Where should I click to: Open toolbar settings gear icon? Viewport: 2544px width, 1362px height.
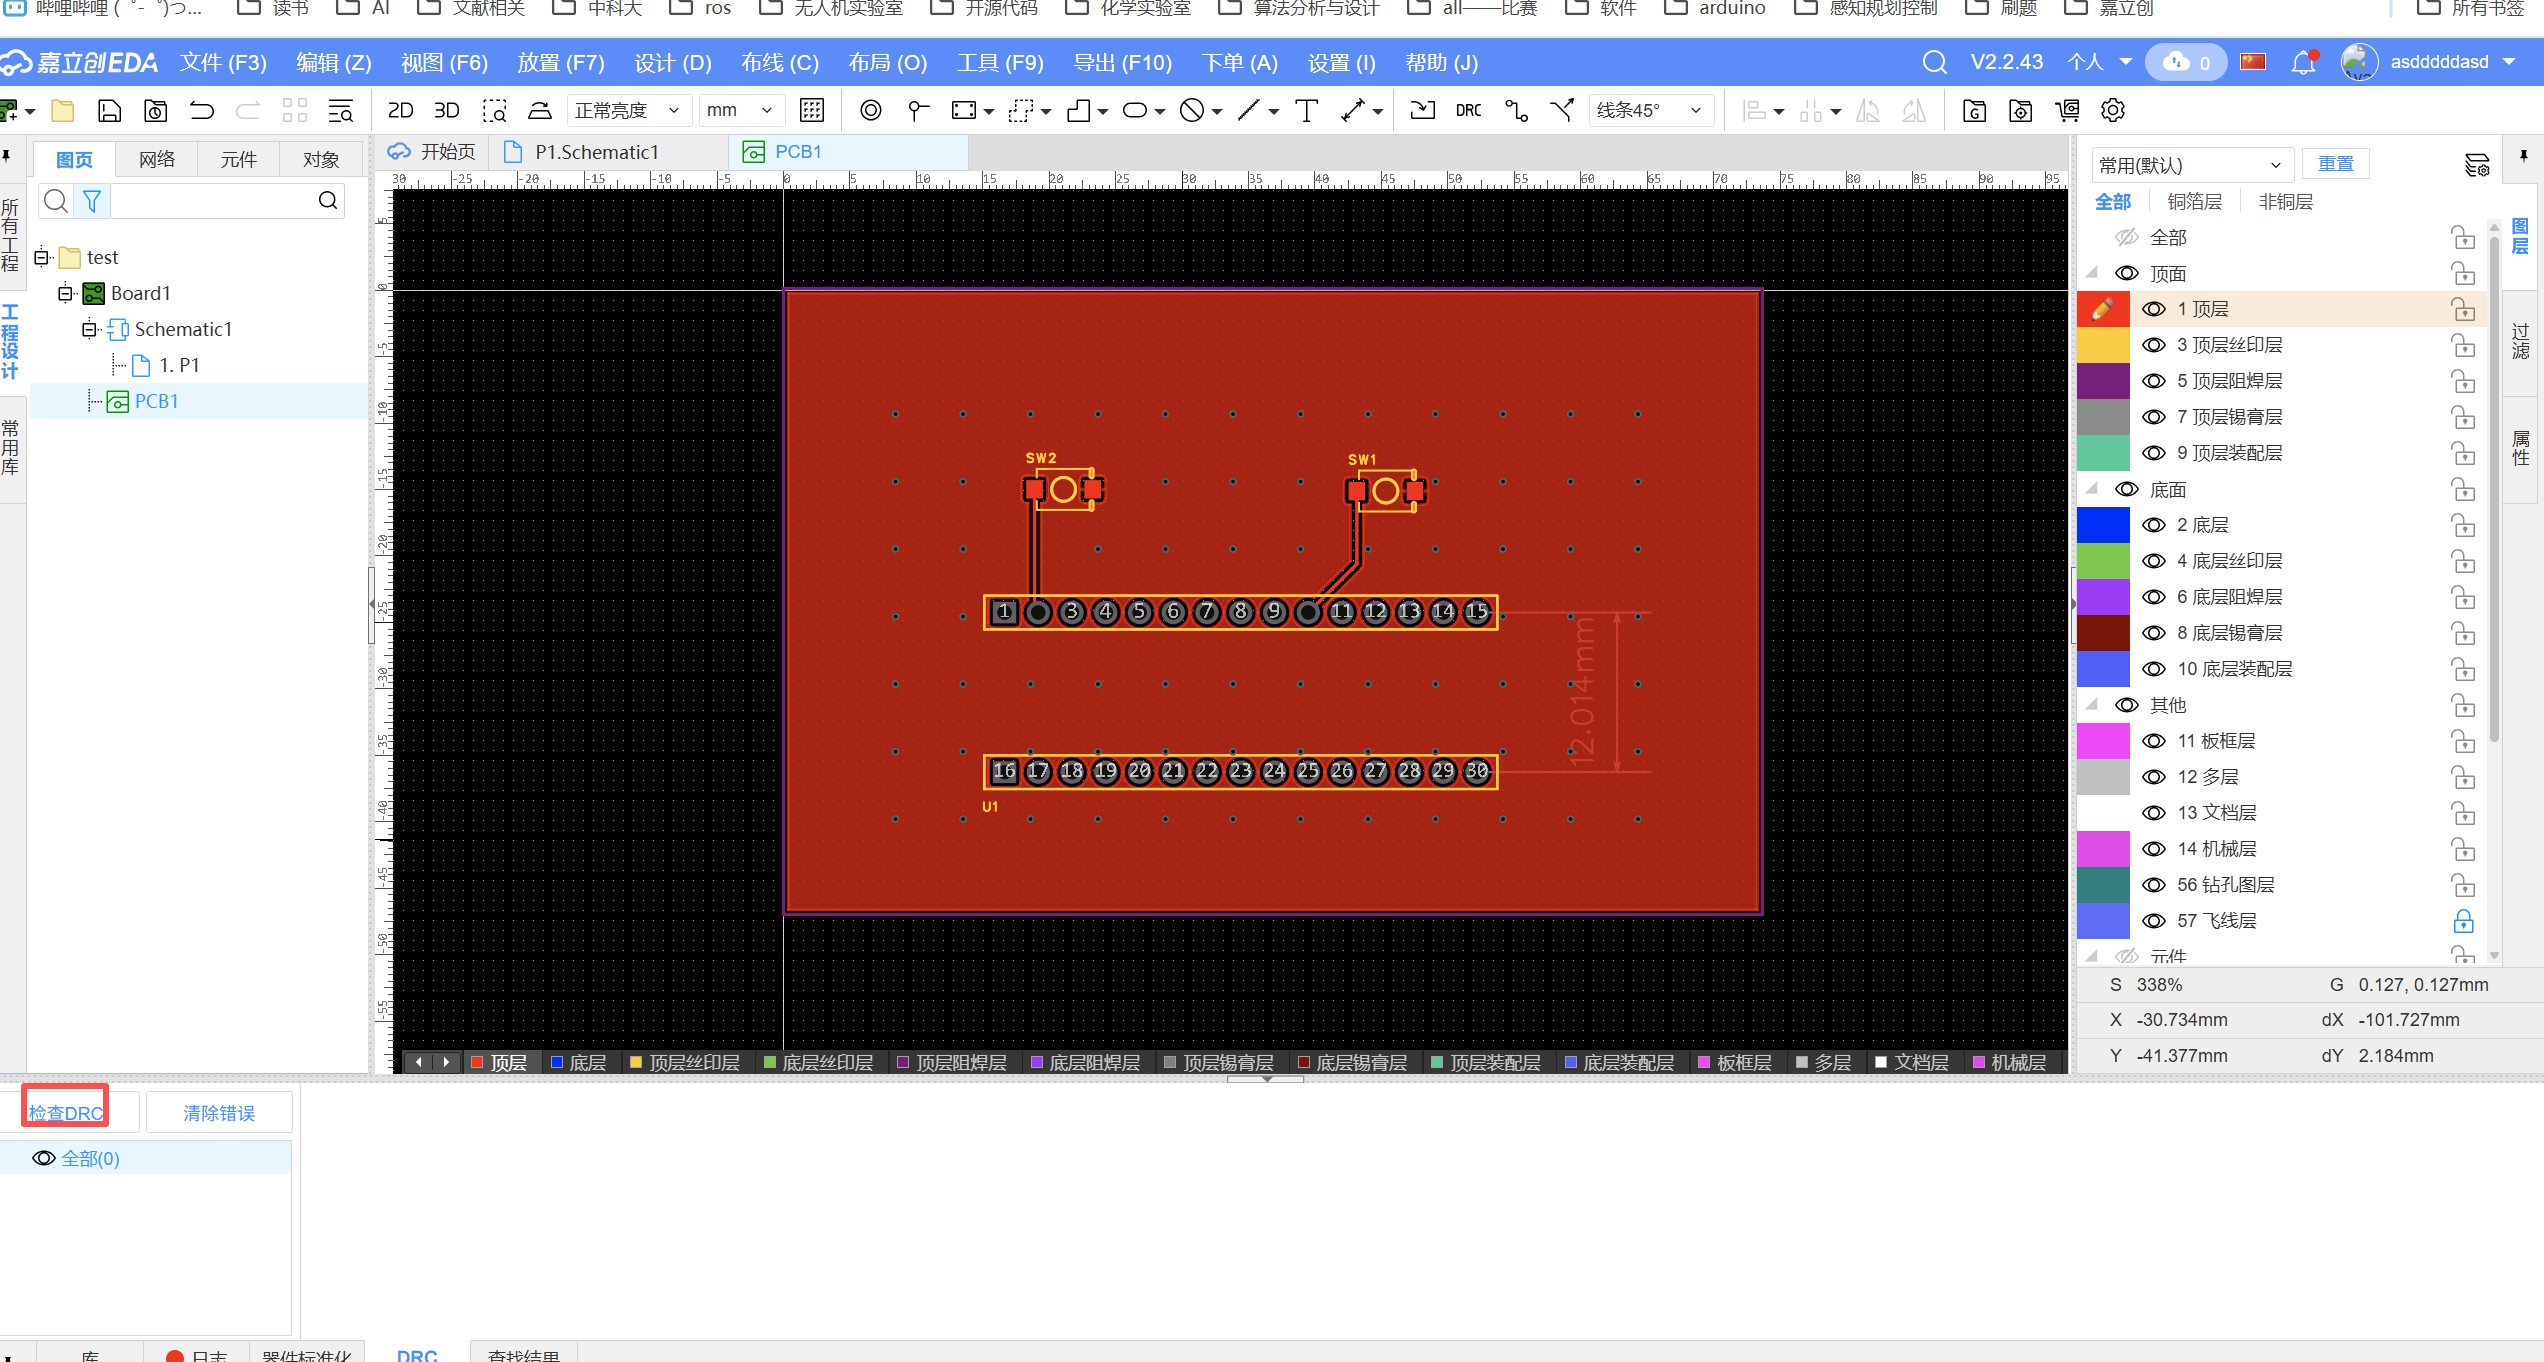pyautogui.click(x=2112, y=110)
